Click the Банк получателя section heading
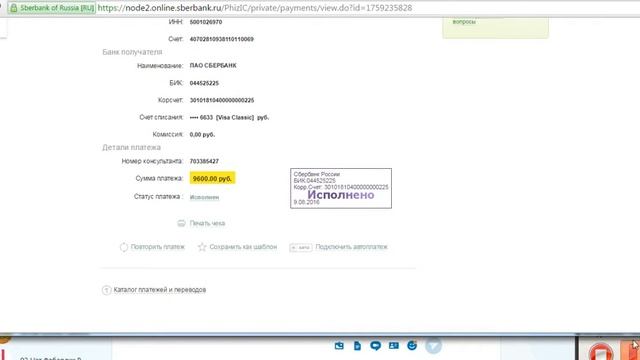This screenshot has height=360, width=640. pyautogui.click(x=132, y=52)
